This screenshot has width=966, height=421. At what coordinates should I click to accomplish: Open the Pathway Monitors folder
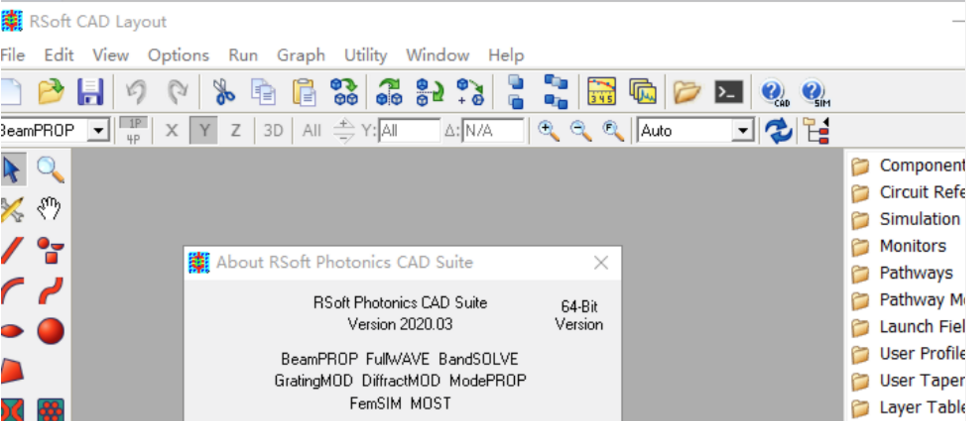click(x=907, y=300)
